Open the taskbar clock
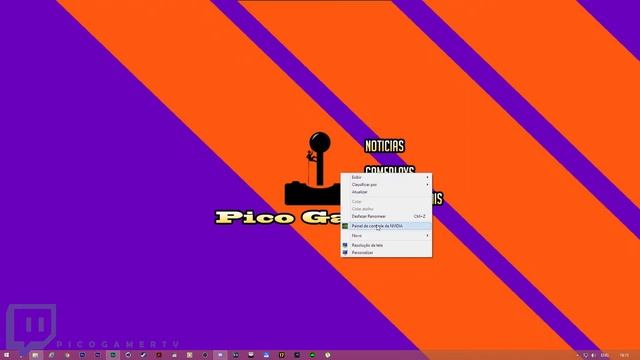This screenshot has width=640, height=360. pos(624,356)
